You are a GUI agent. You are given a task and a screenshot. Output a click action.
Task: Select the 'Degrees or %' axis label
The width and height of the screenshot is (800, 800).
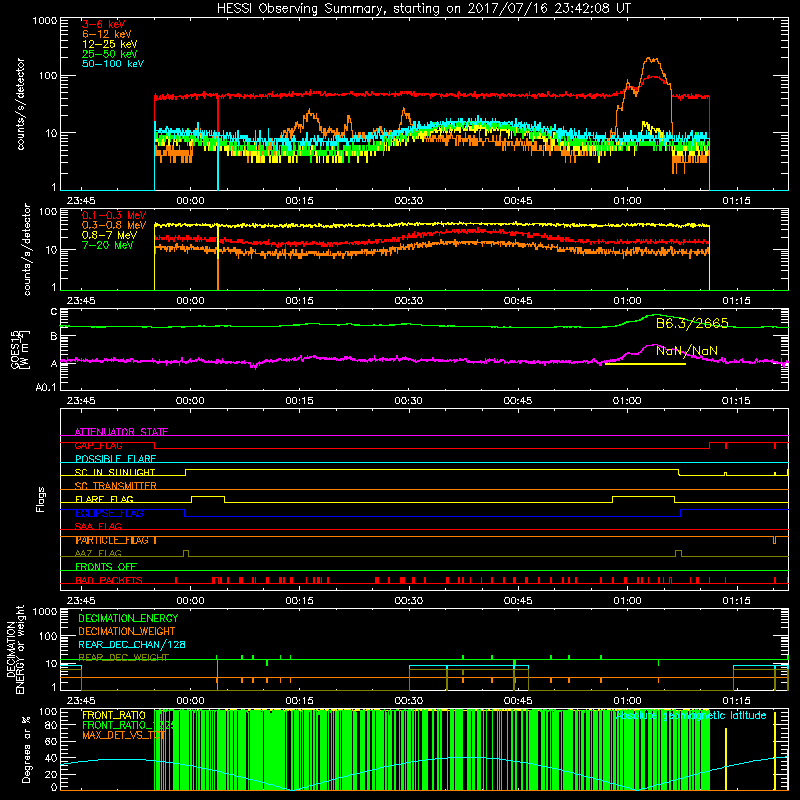coord(26,749)
